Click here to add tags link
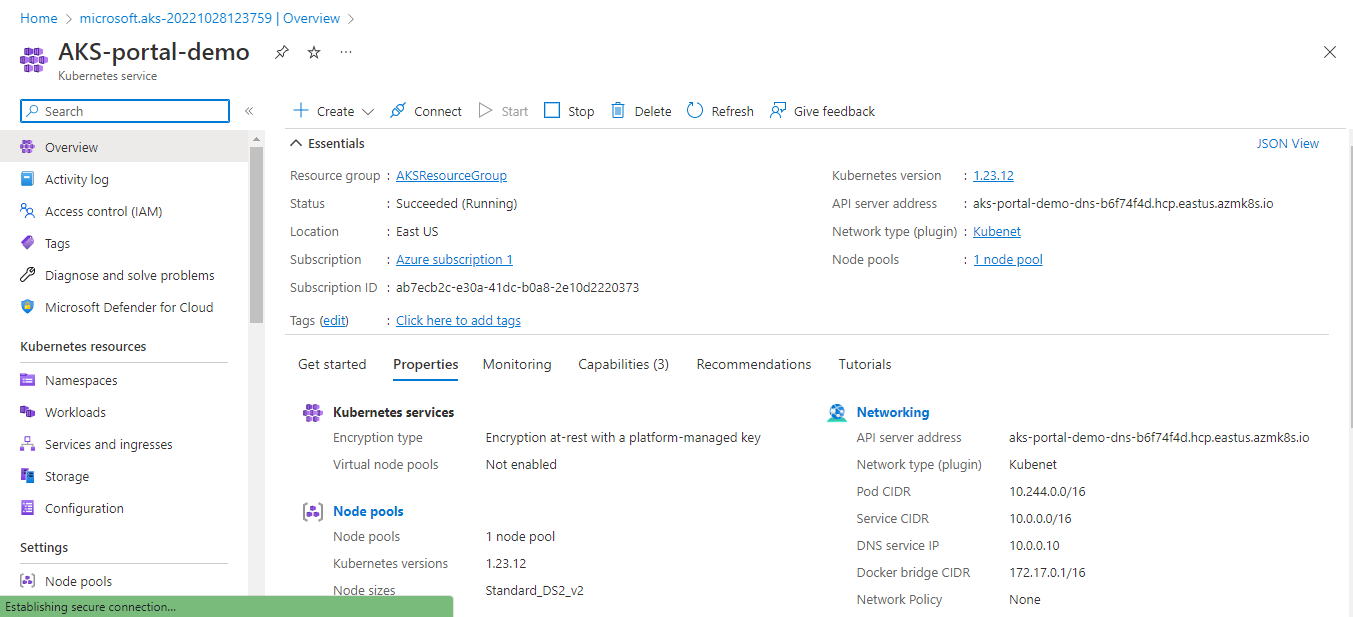 pyautogui.click(x=458, y=321)
